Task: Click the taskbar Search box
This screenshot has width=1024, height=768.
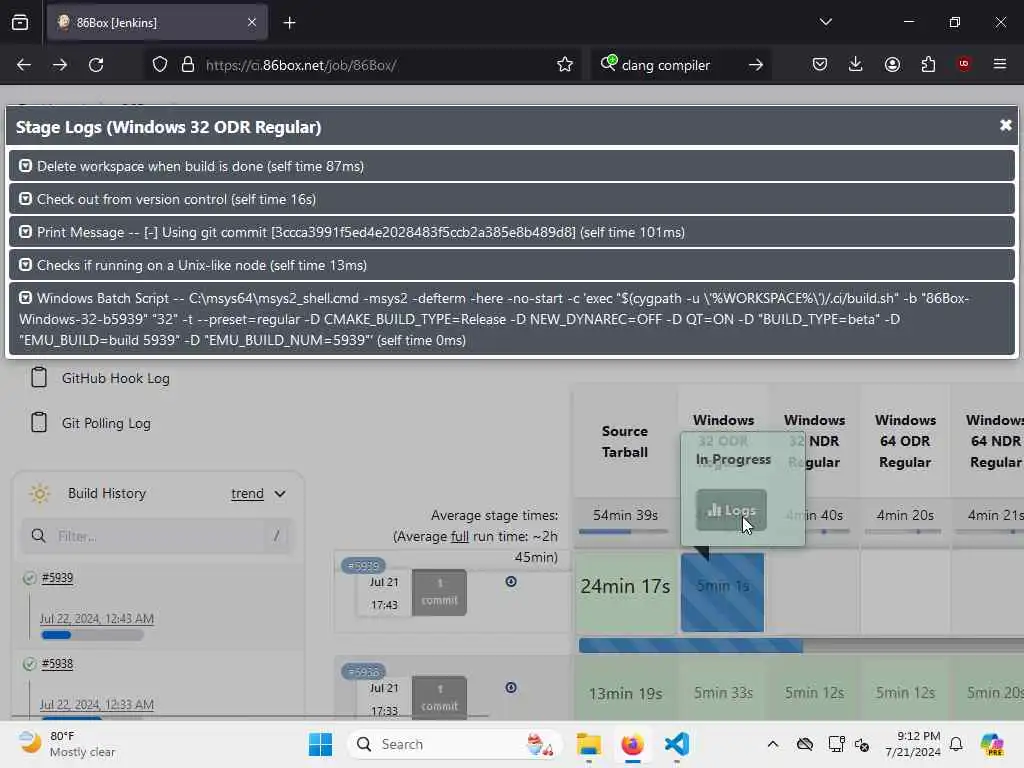Action: click(x=455, y=744)
